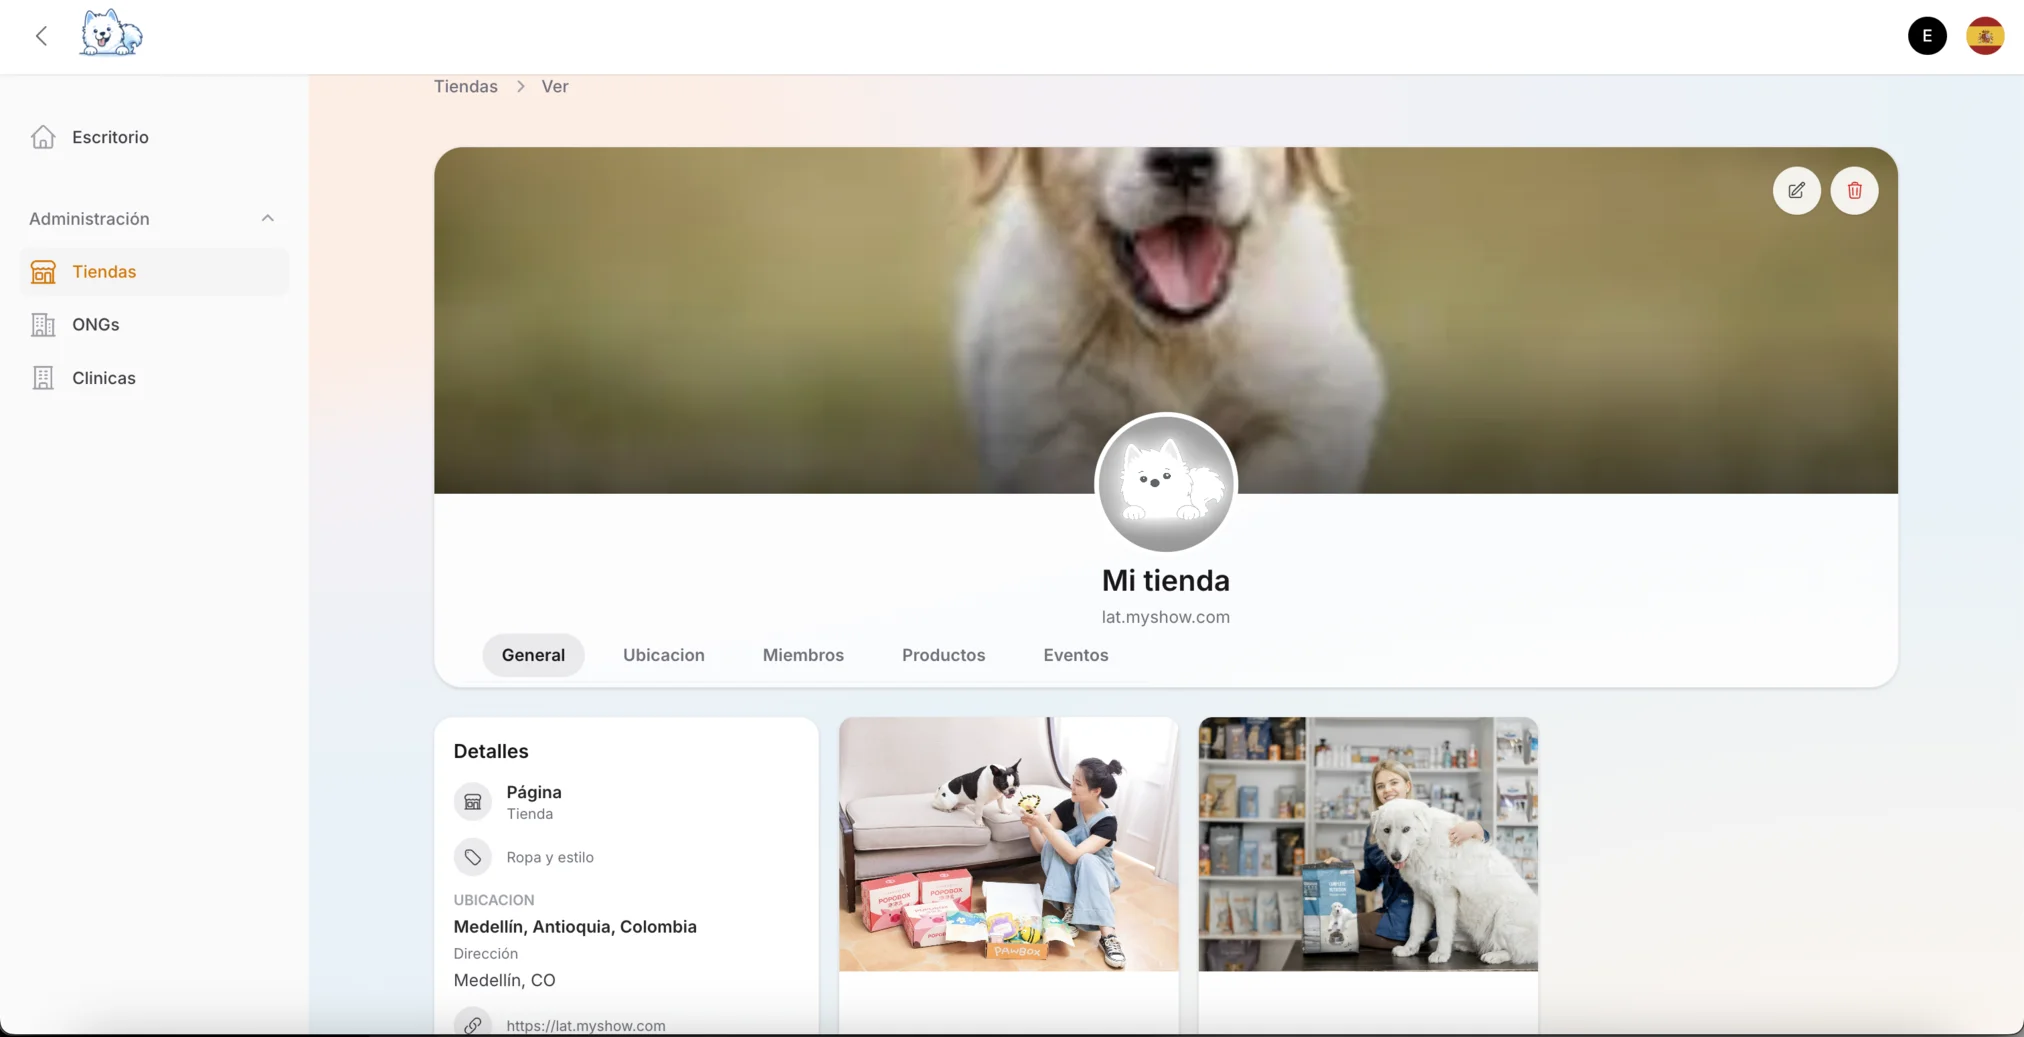Click the Clinicas icon in the sidebar
This screenshot has width=2024, height=1037.
[x=42, y=378]
